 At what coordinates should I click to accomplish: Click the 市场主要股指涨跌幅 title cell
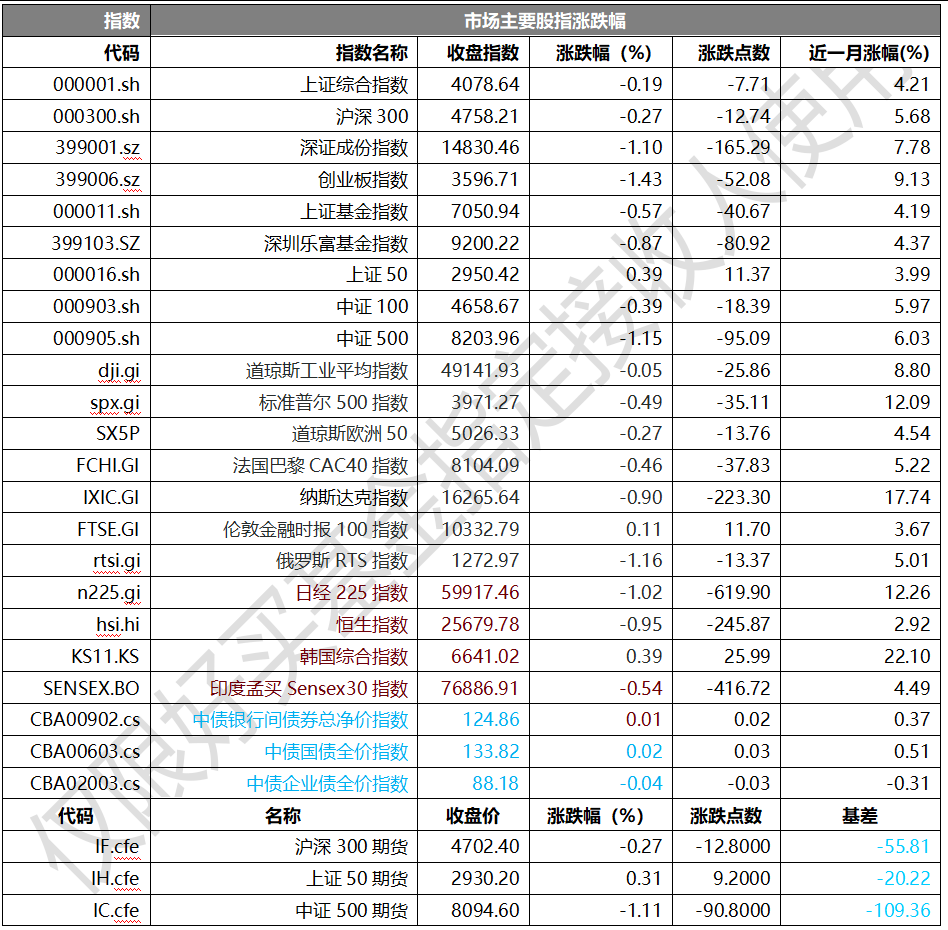coord(545,20)
